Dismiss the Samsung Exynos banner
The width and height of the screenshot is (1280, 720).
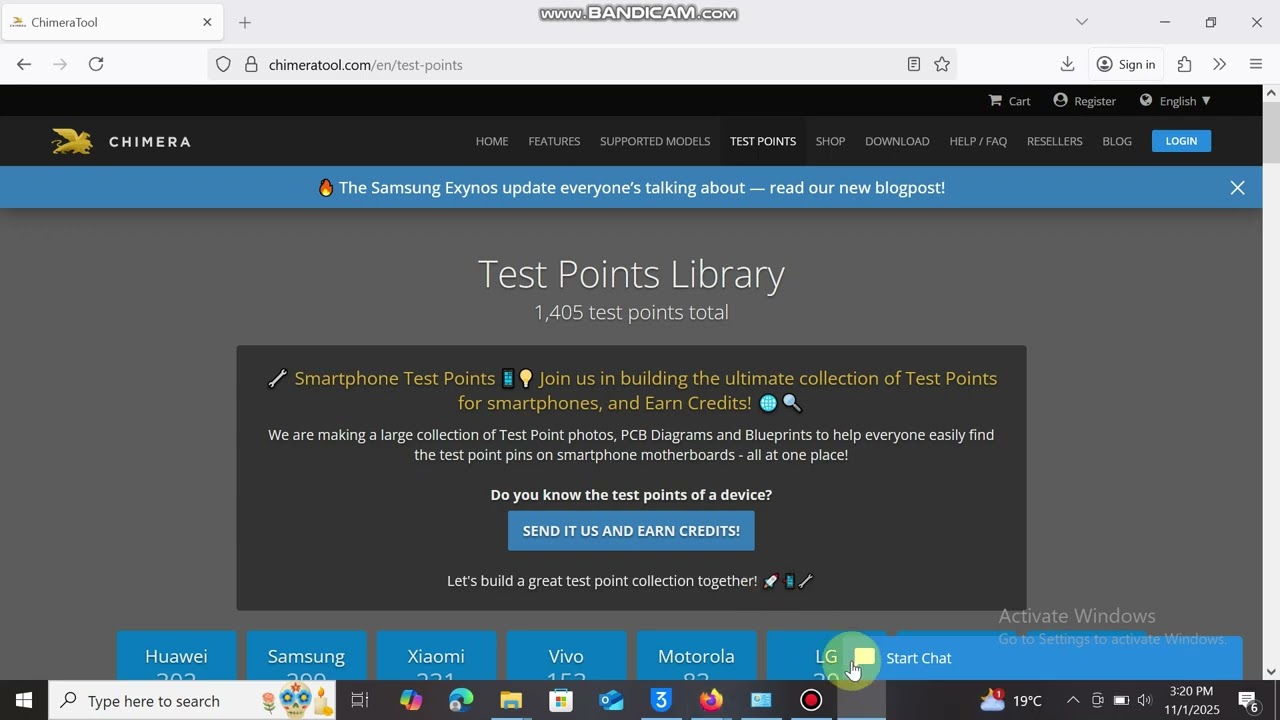[x=1237, y=188]
